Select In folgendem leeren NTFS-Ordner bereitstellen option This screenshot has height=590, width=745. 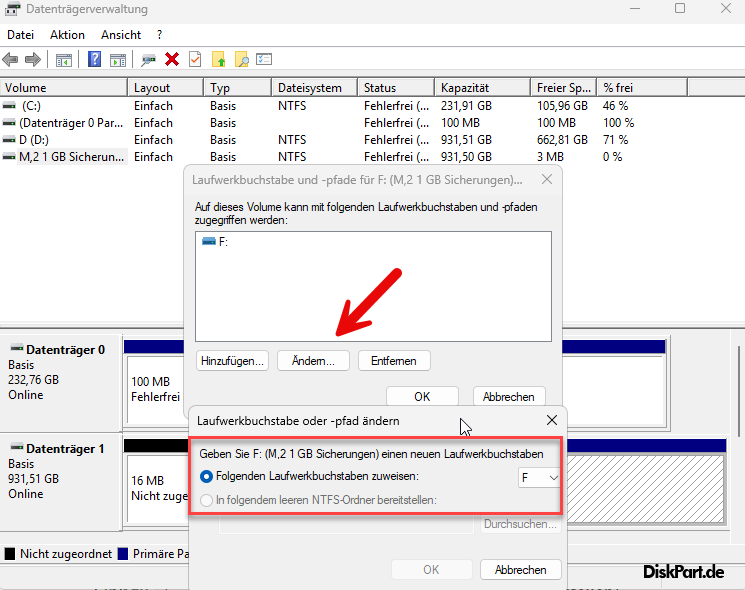[x=206, y=500]
